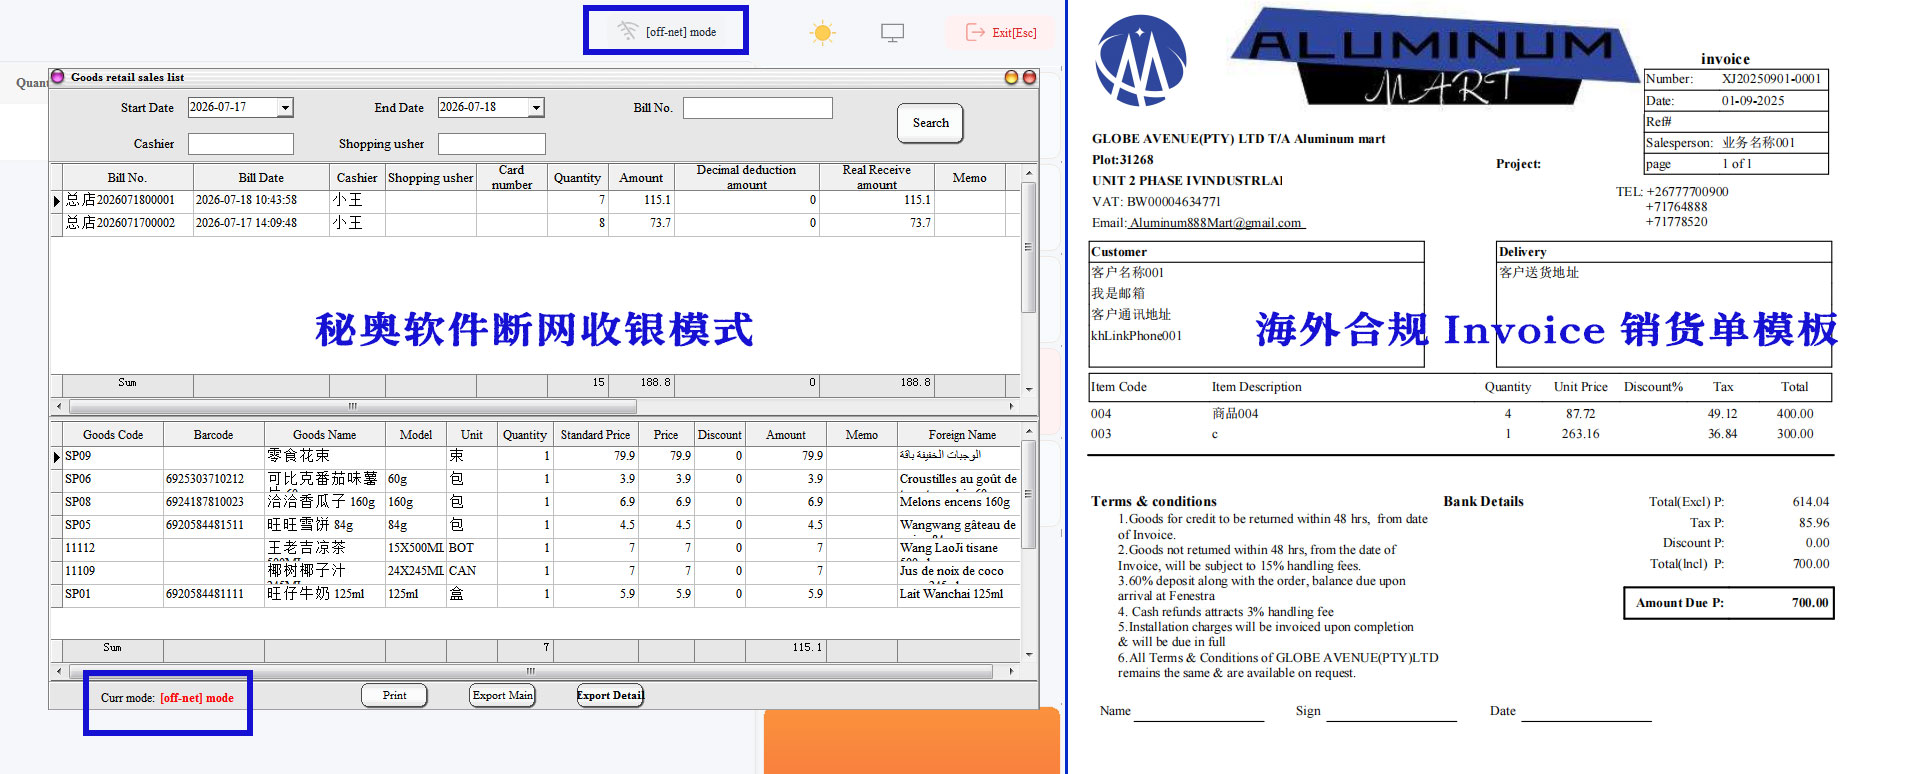The height and width of the screenshot is (774, 1920).
Task: Click the Exit[Esc] button
Action: pyautogui.click(x=1001, y=33)
